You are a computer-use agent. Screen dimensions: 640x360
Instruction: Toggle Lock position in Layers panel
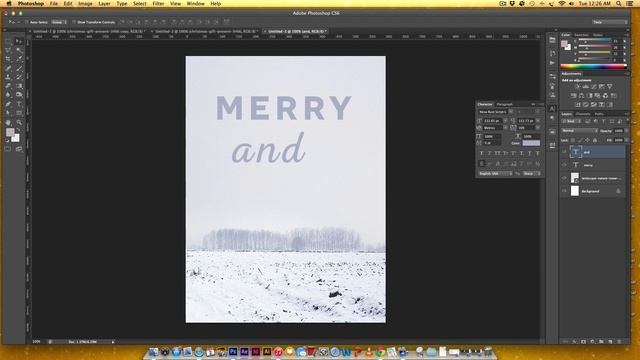pos(587,140)
